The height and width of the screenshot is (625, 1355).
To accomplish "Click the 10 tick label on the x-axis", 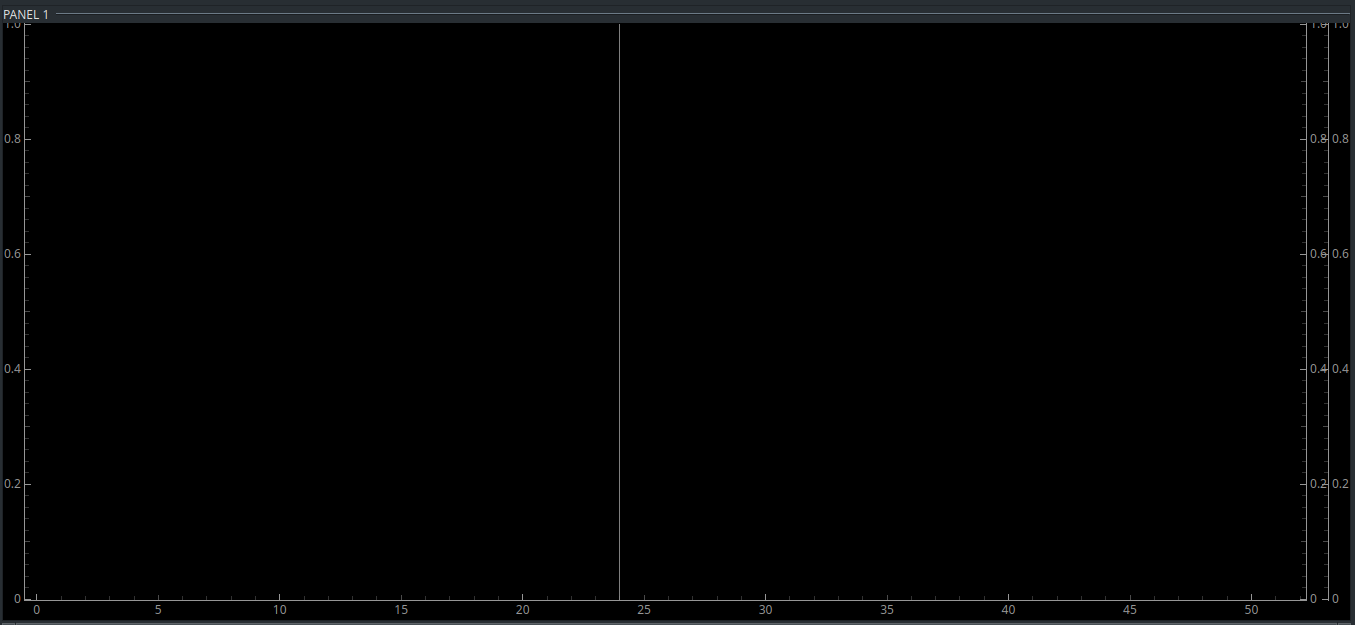I will 280,610.
